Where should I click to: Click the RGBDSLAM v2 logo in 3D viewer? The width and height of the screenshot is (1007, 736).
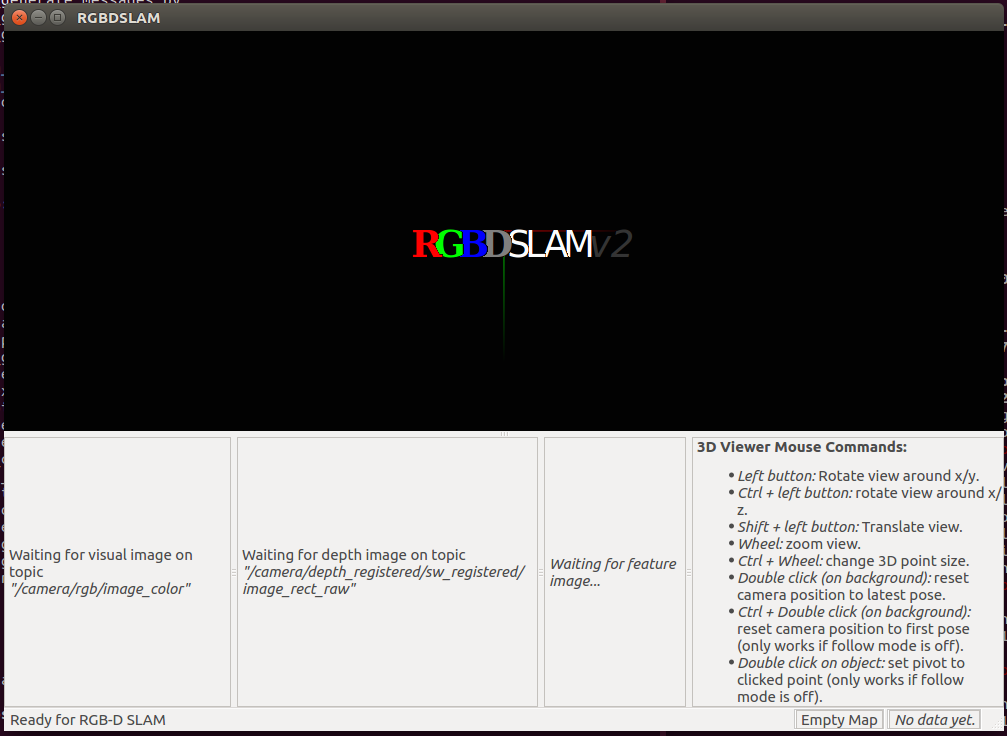[x=522, y=244]
